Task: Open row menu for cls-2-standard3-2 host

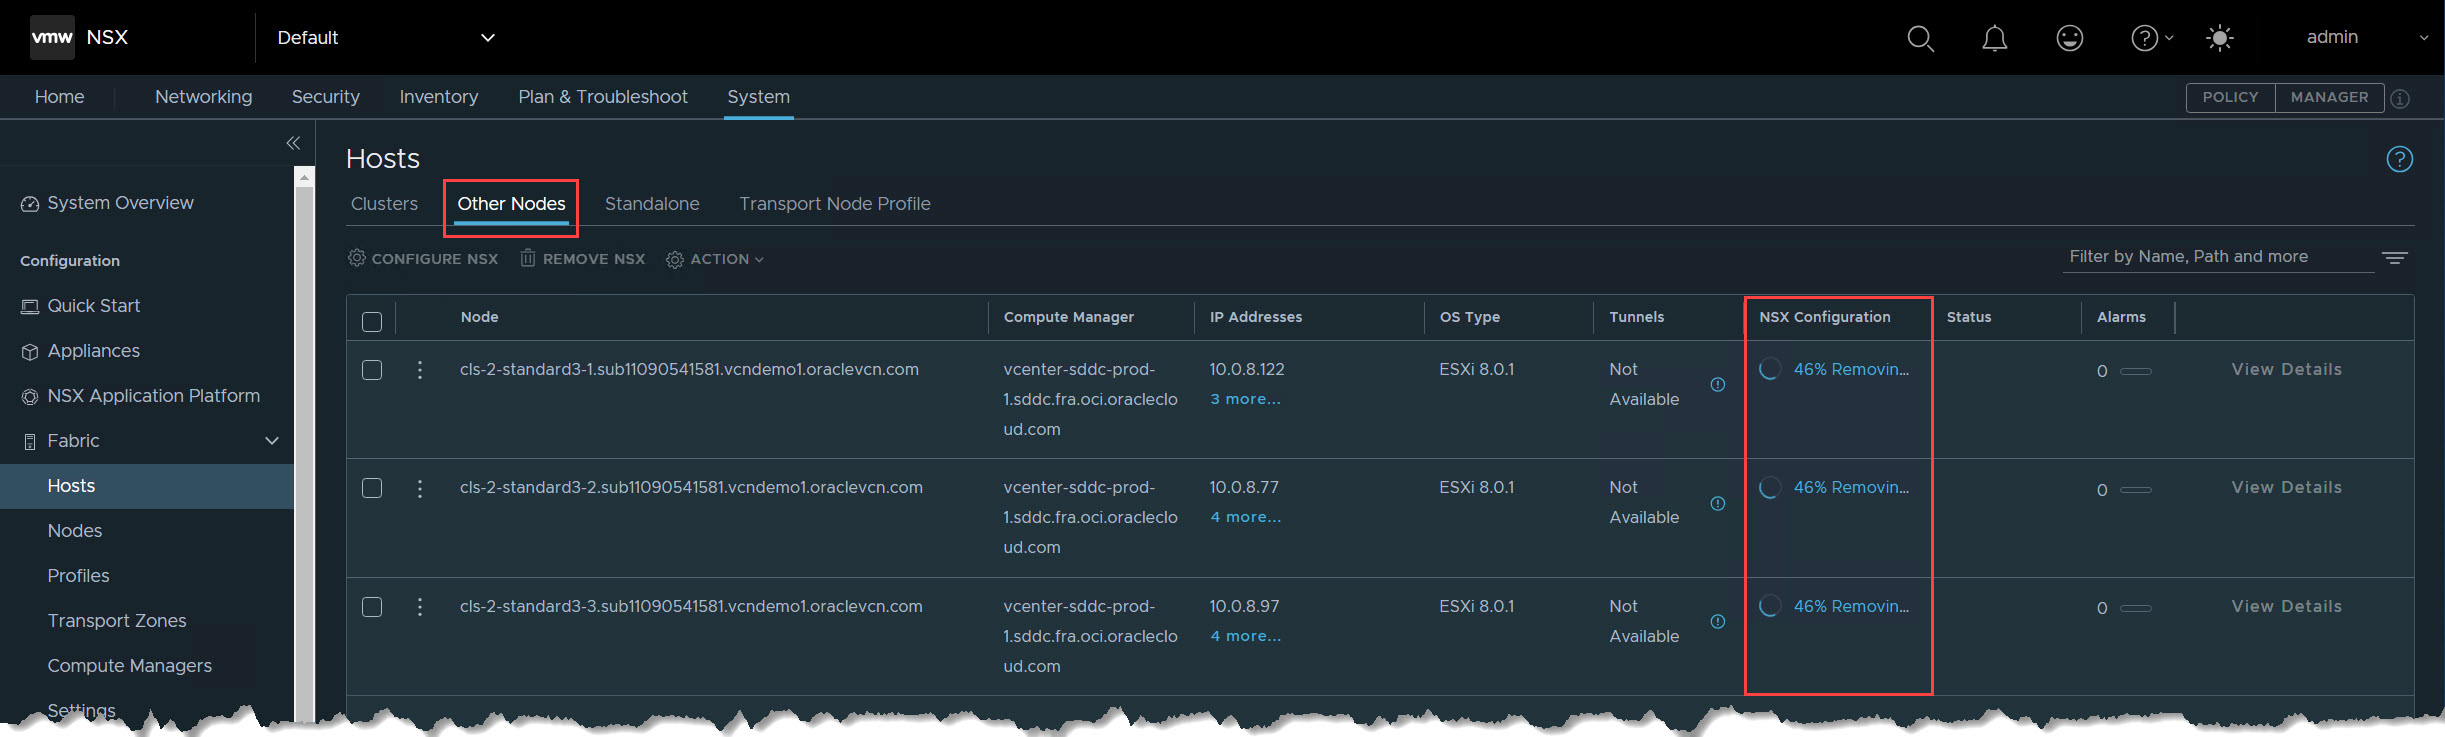Action: 420,488
